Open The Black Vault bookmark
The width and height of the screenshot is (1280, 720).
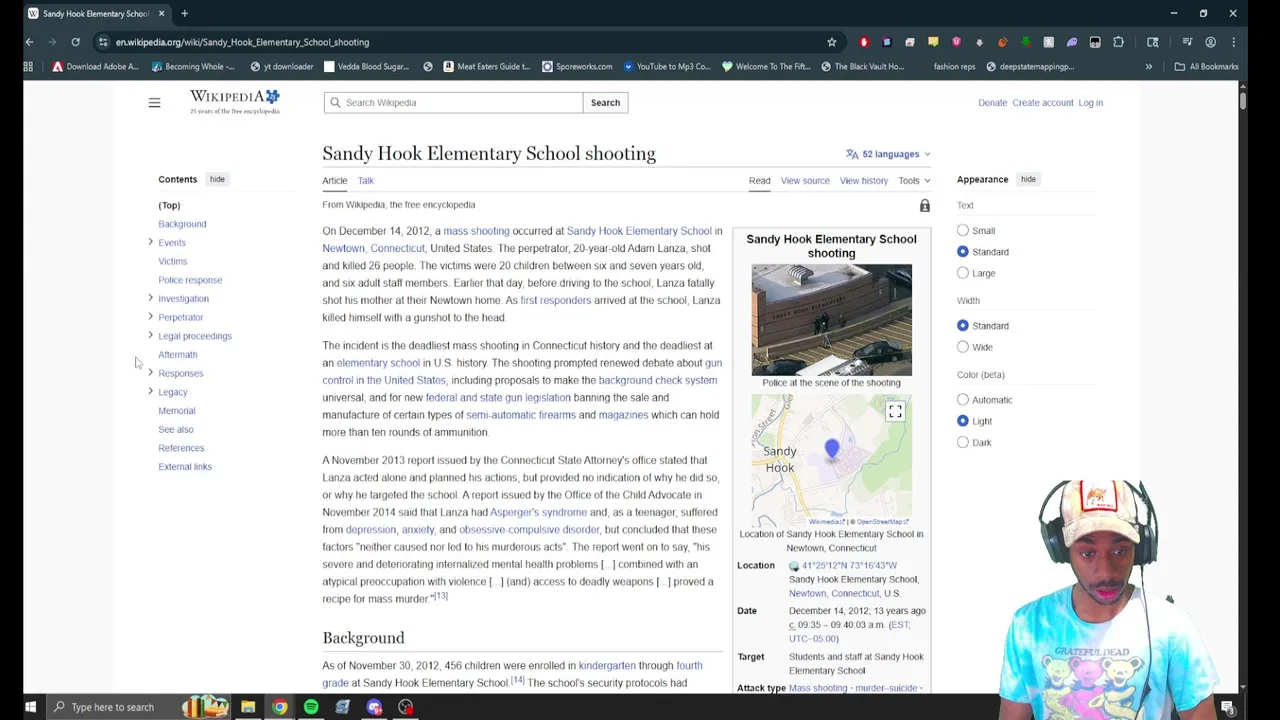[x=861, y=66]
